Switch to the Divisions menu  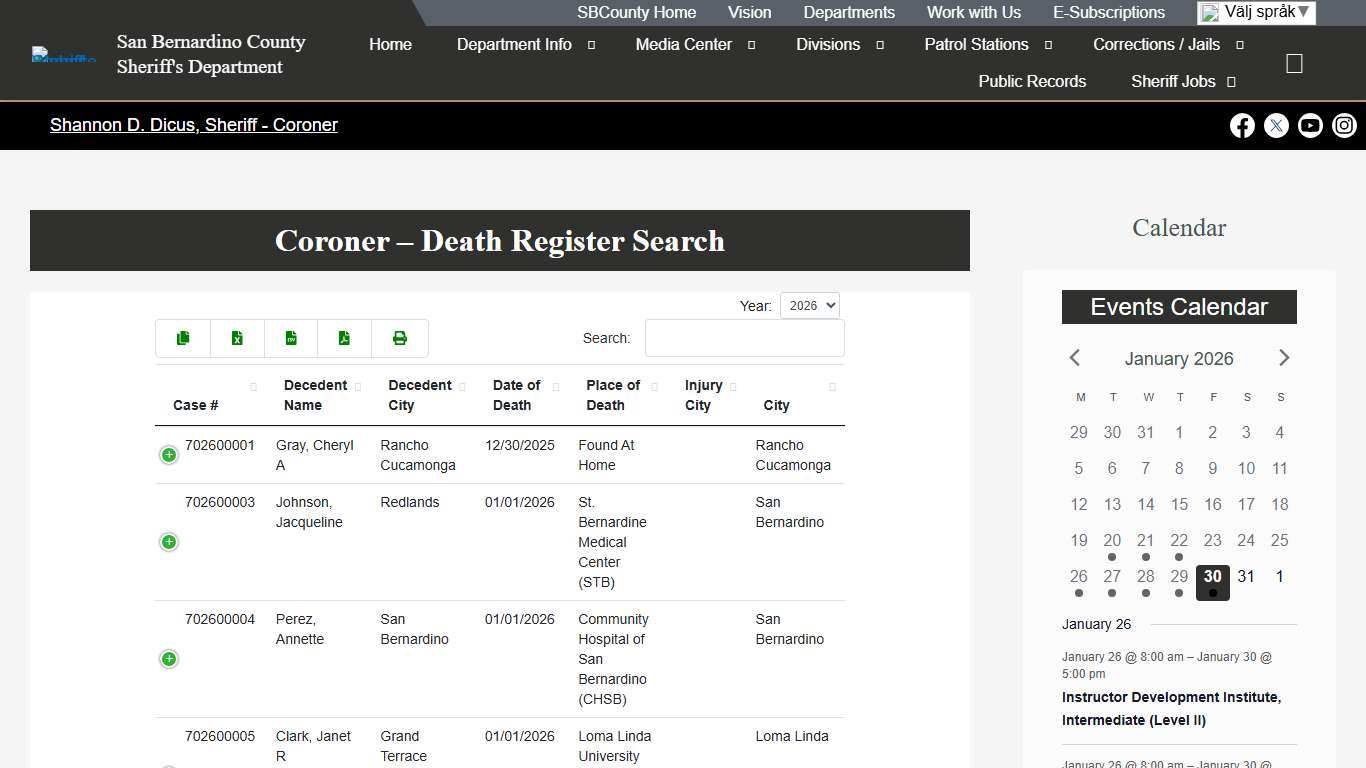(x=828, y=44)
